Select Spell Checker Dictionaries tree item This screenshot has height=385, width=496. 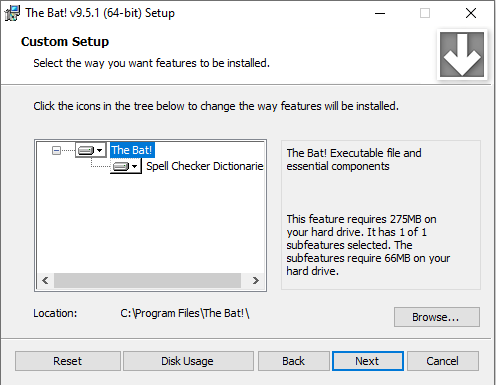click(x=205, y=166)
